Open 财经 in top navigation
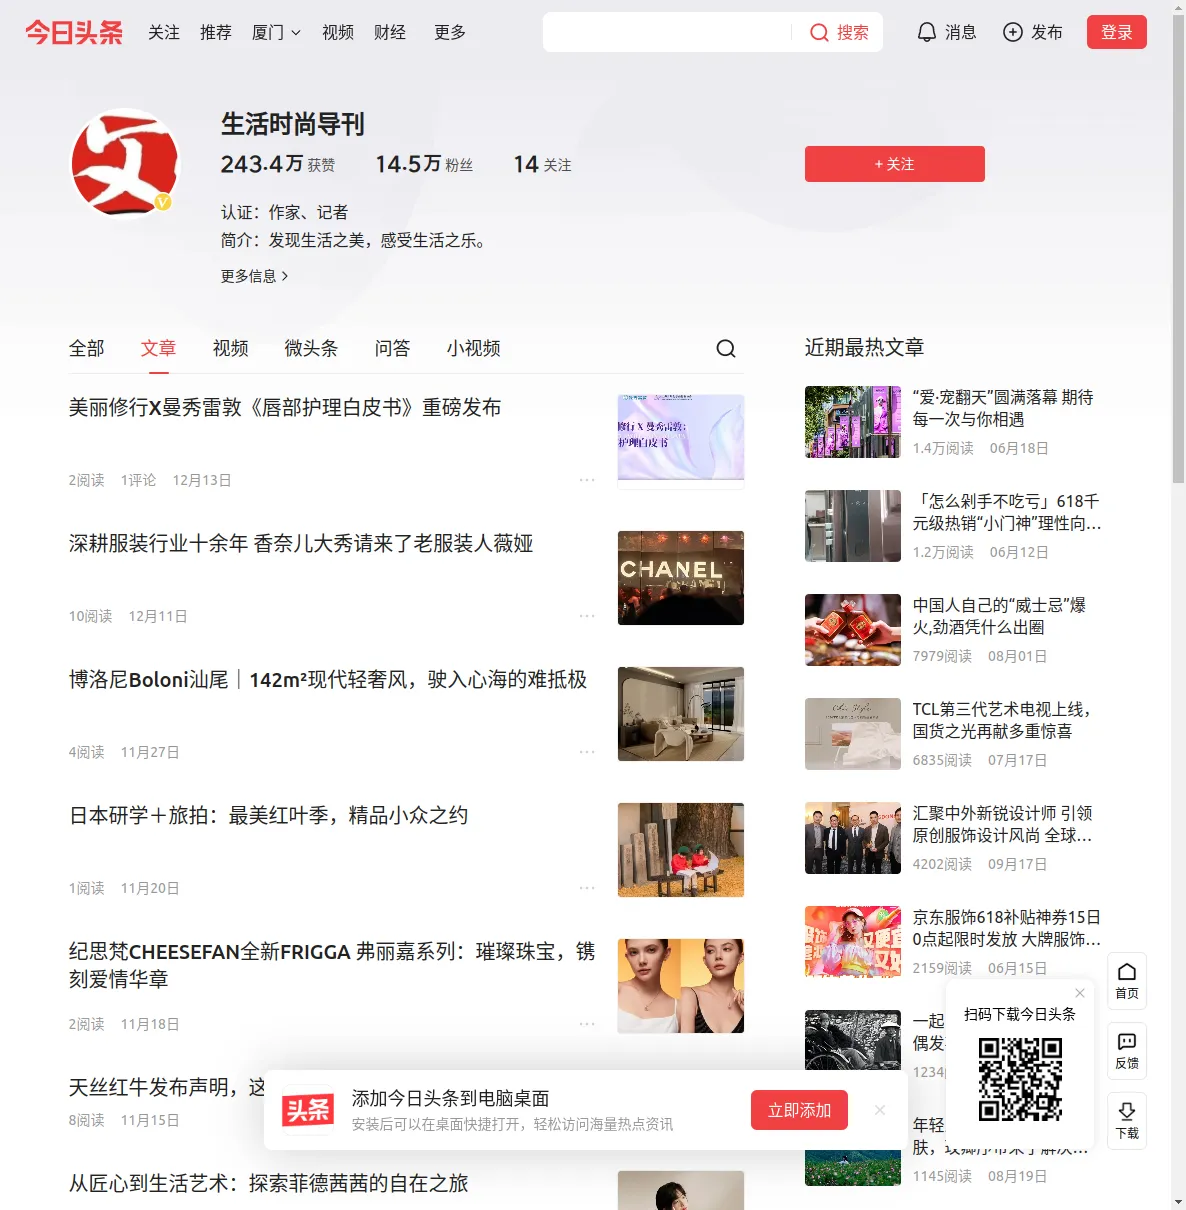1186x1210 pixels. [390, 33]
